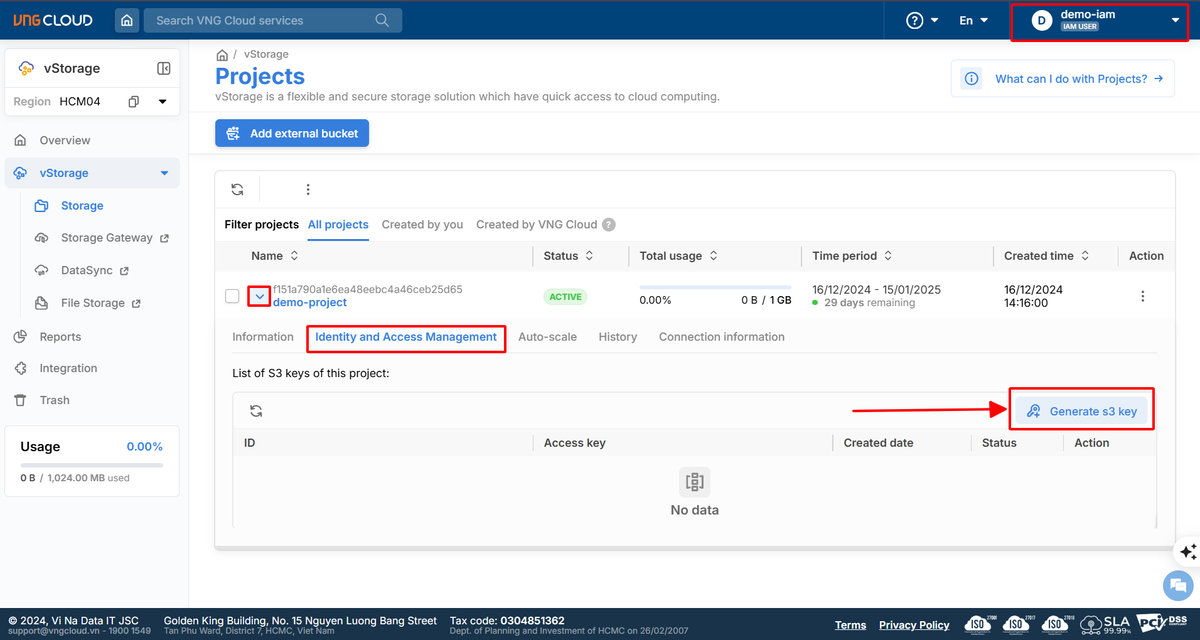Click the Generate s3 key button
The height and width of the screenshot is (640, 1200).
(x=1082, y=411)
